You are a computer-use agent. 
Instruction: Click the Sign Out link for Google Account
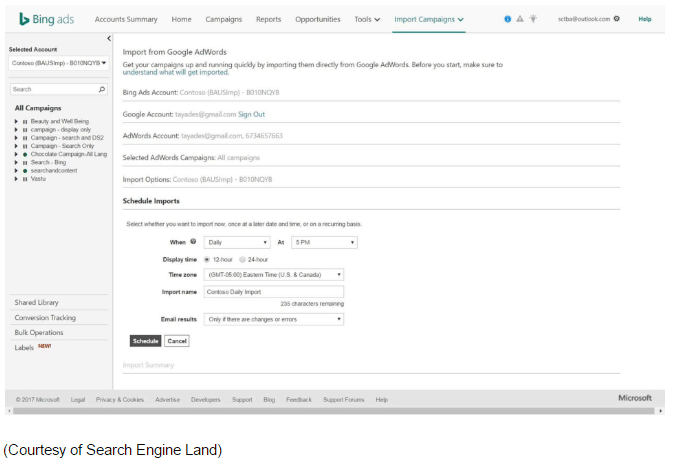tap(251, 114)
